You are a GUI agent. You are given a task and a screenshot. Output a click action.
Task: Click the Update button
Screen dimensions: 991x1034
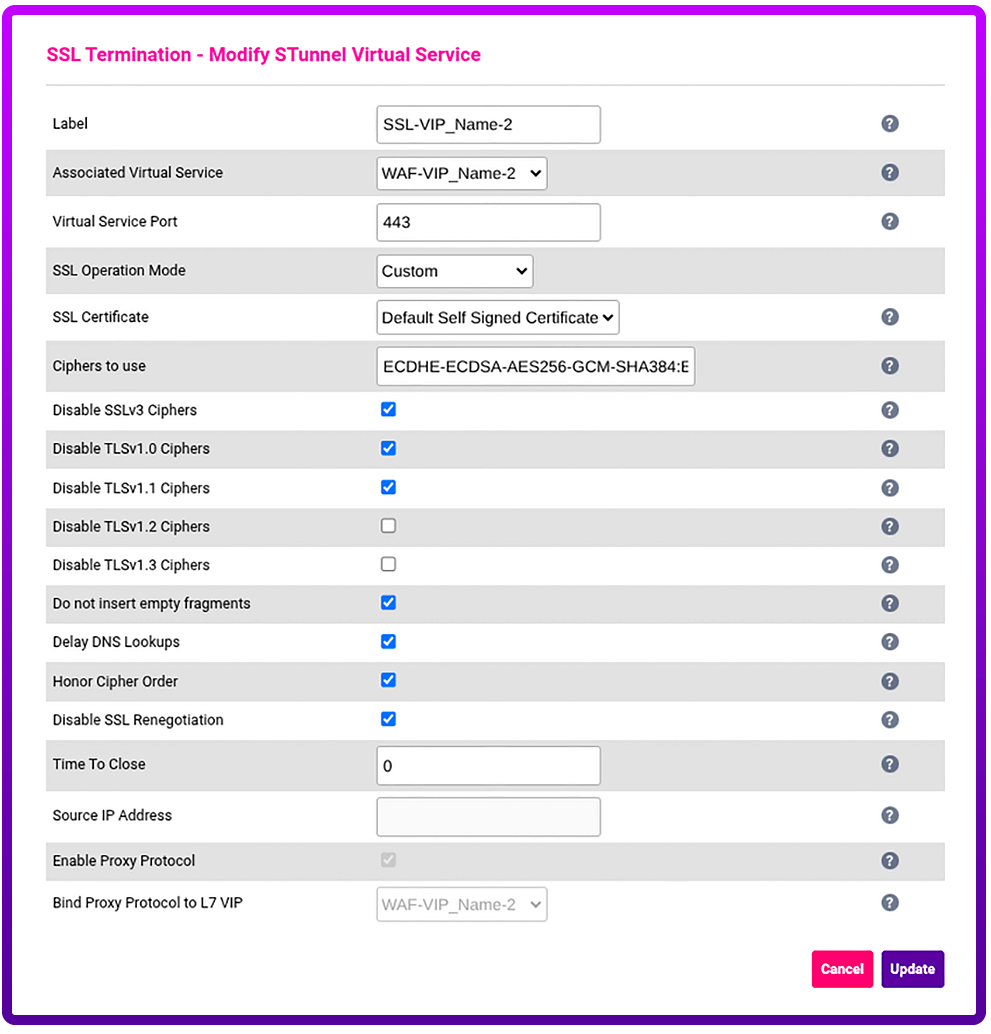(x=912, y=969)
